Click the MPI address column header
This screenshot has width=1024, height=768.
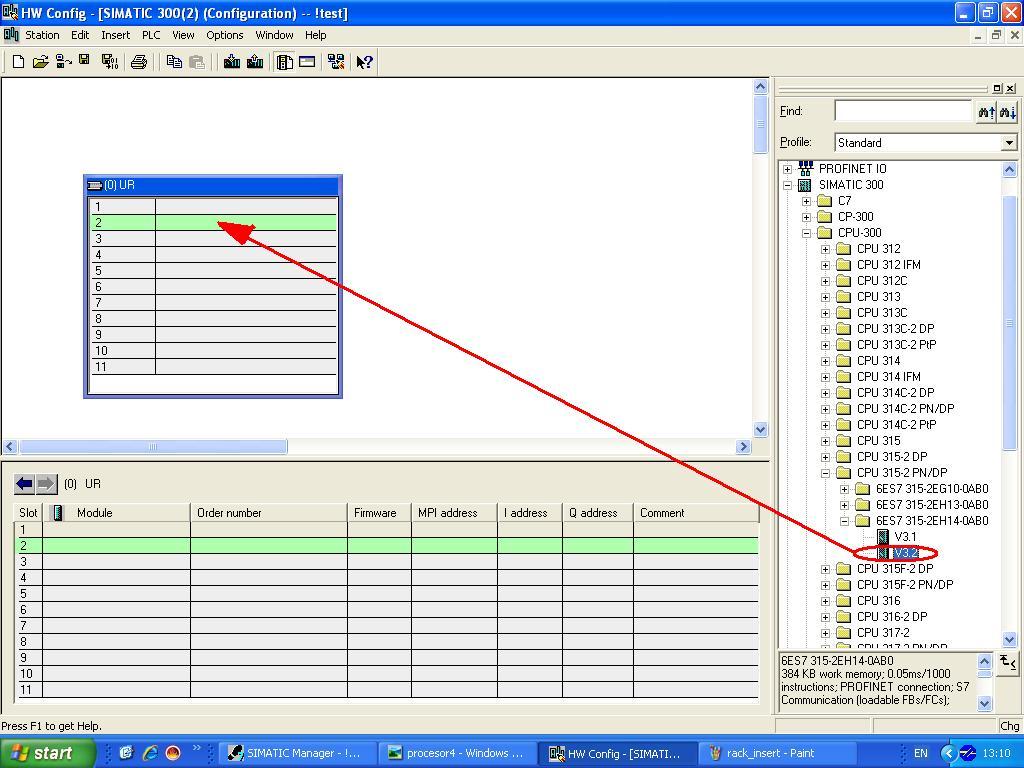(454, 513)
